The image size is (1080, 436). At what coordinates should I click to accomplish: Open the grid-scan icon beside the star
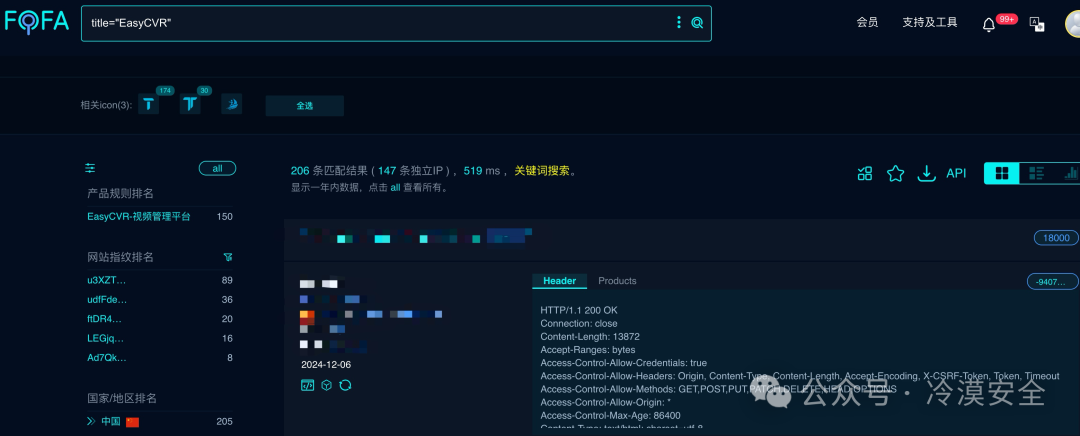click(864, 174)
